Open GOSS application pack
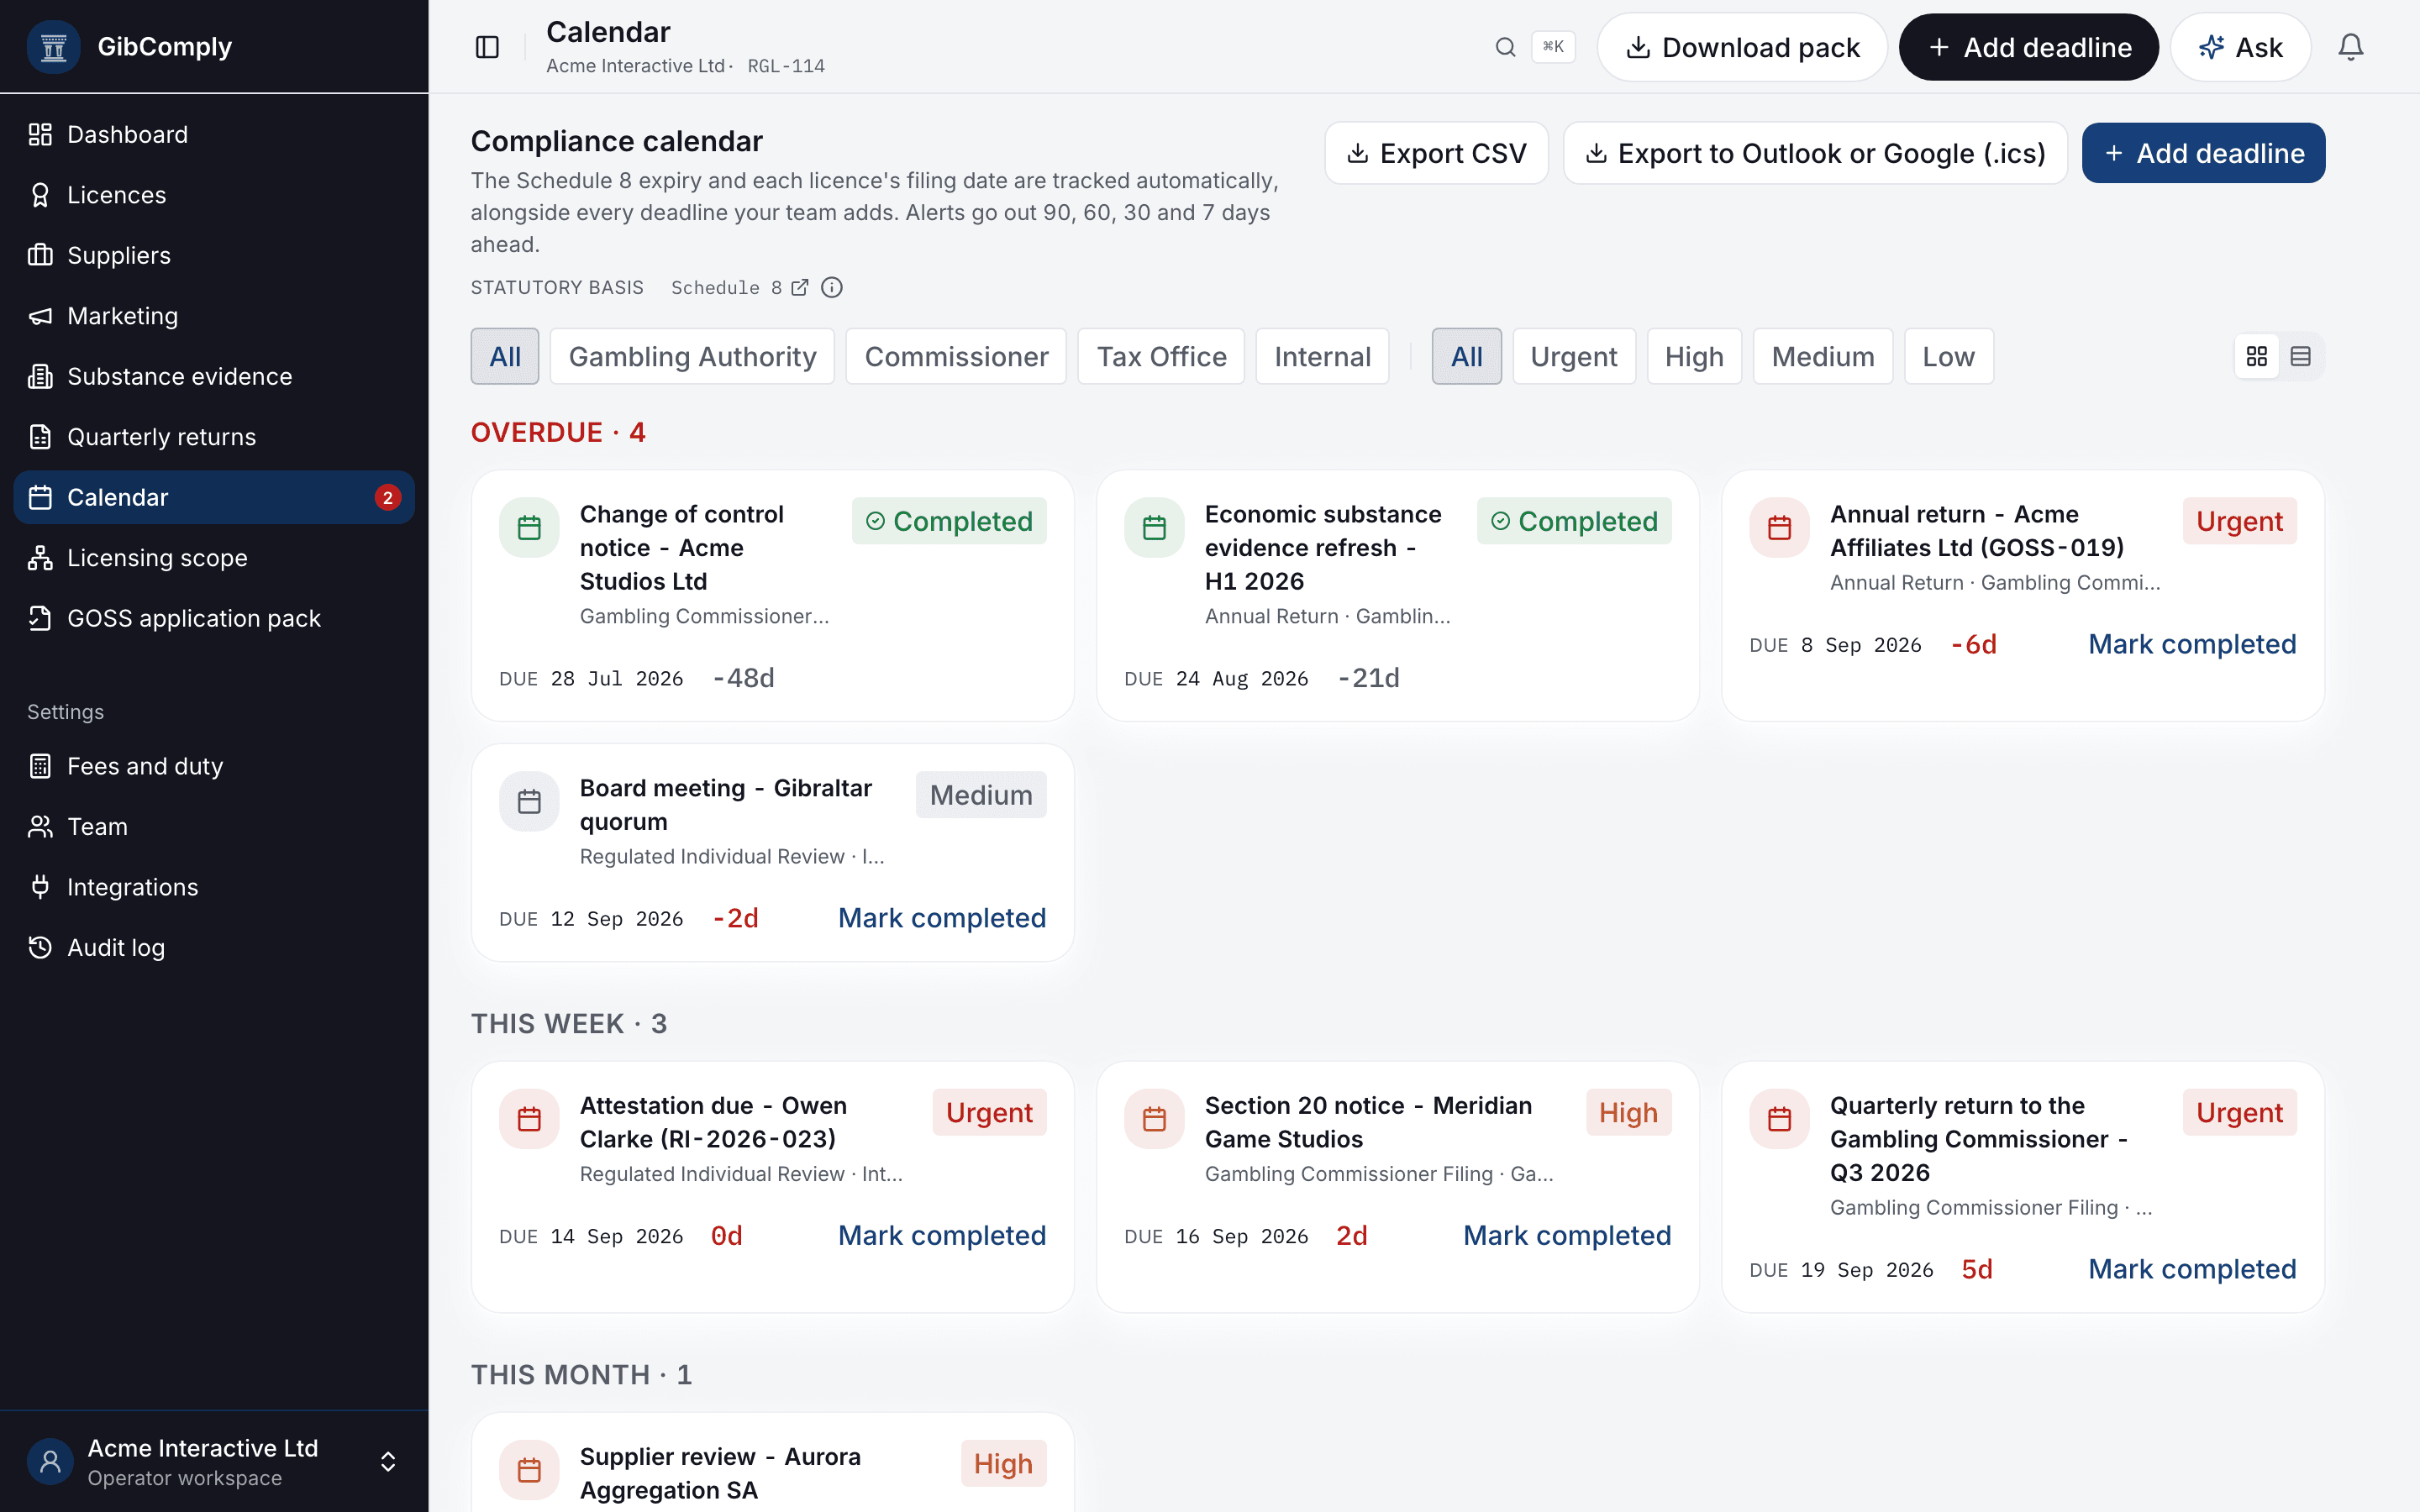The image size is (2420, 1512). [214, 618]
